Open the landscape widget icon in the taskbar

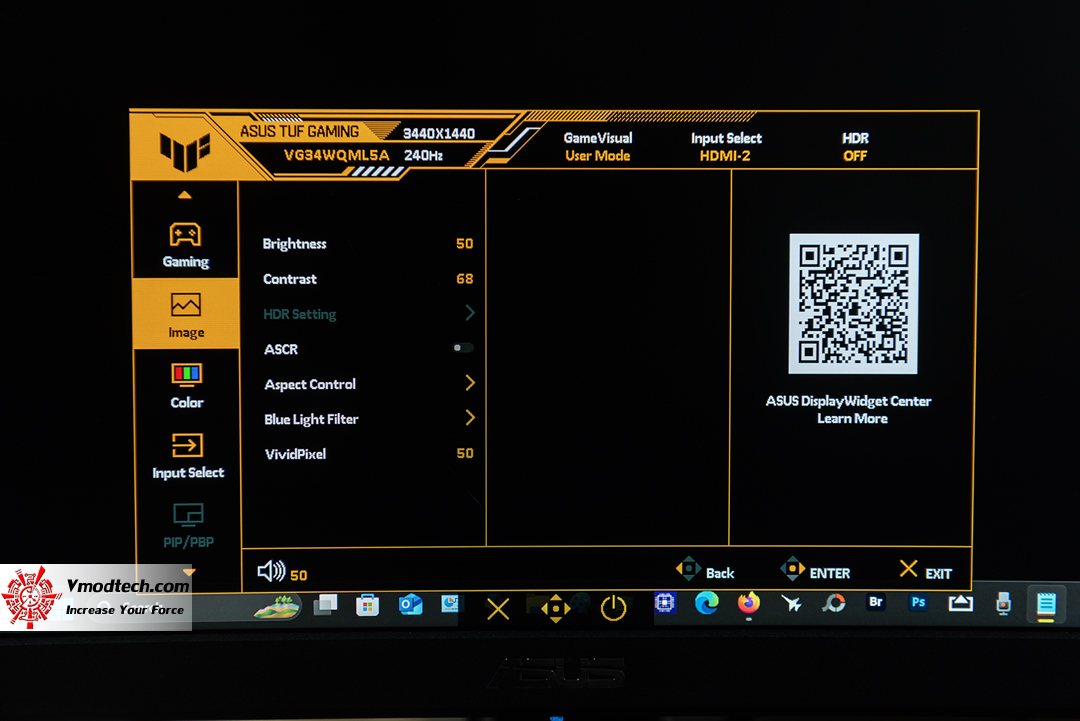[x=277, y=607]
